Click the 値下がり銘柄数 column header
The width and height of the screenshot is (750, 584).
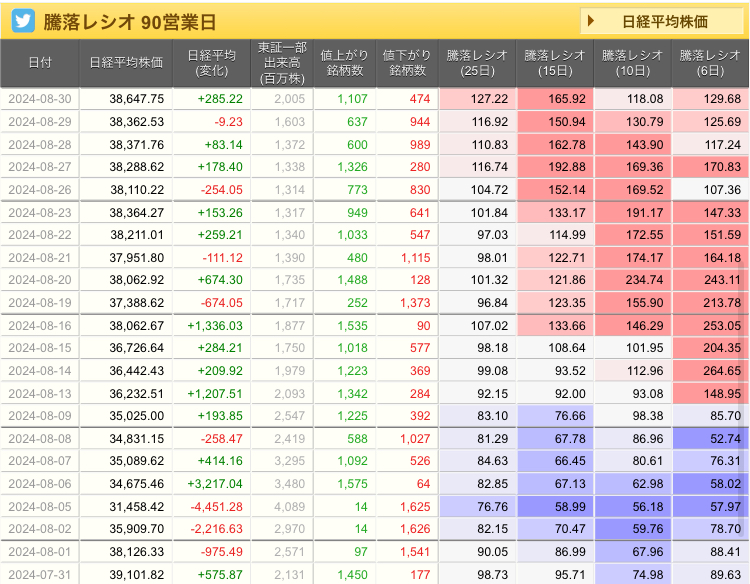point(407,63)
